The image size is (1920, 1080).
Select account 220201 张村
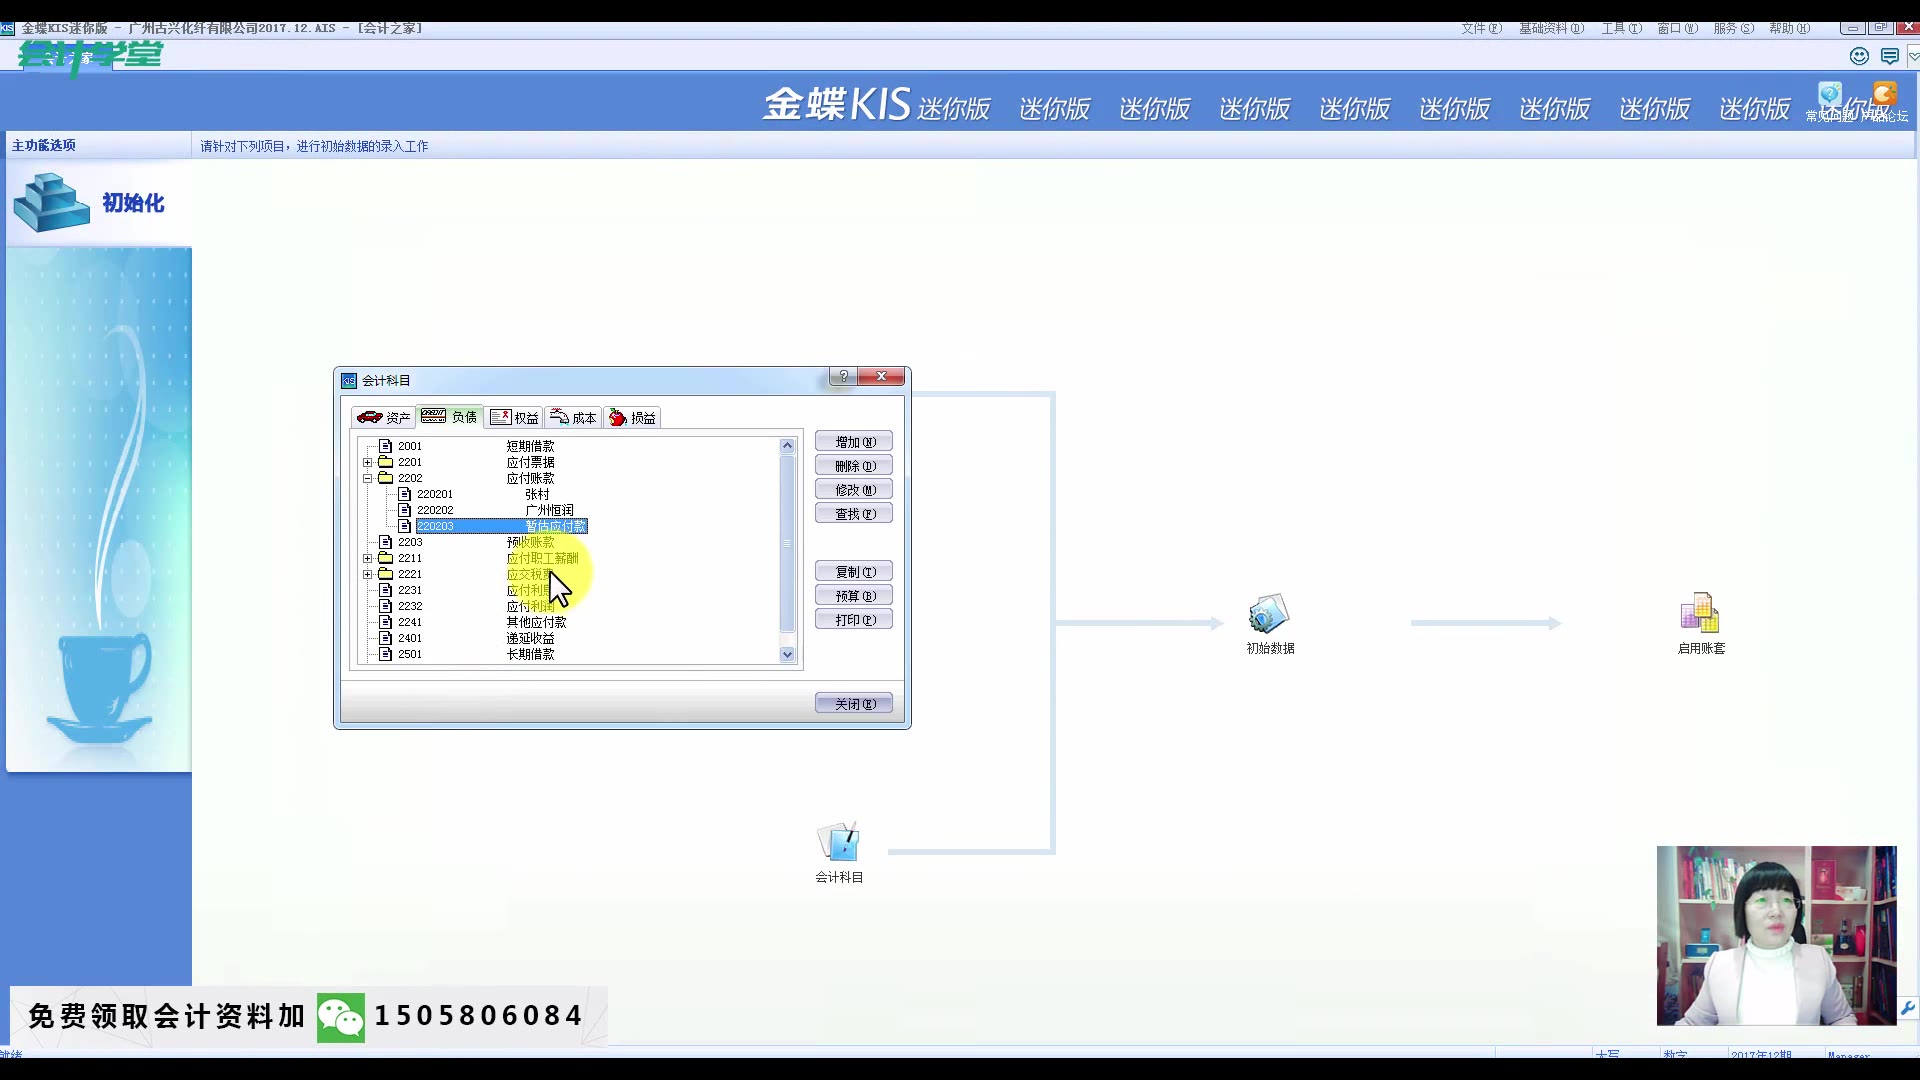tap(484, 494)
